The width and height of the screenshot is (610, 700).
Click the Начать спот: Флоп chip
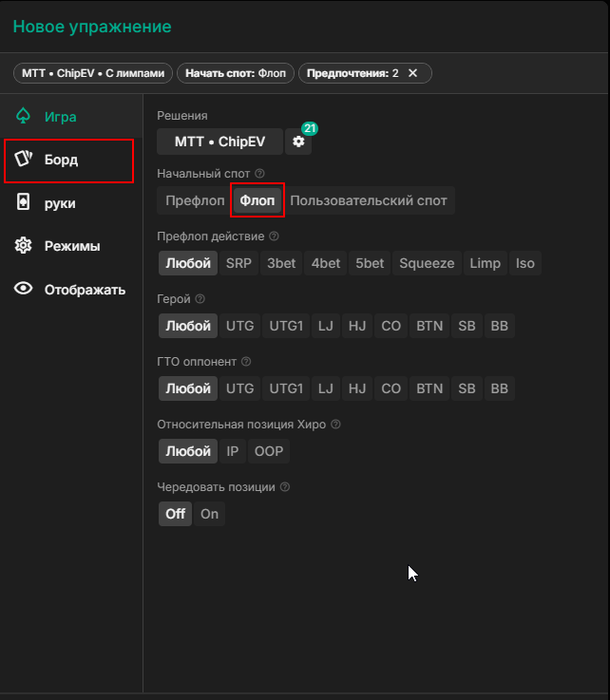235,73
